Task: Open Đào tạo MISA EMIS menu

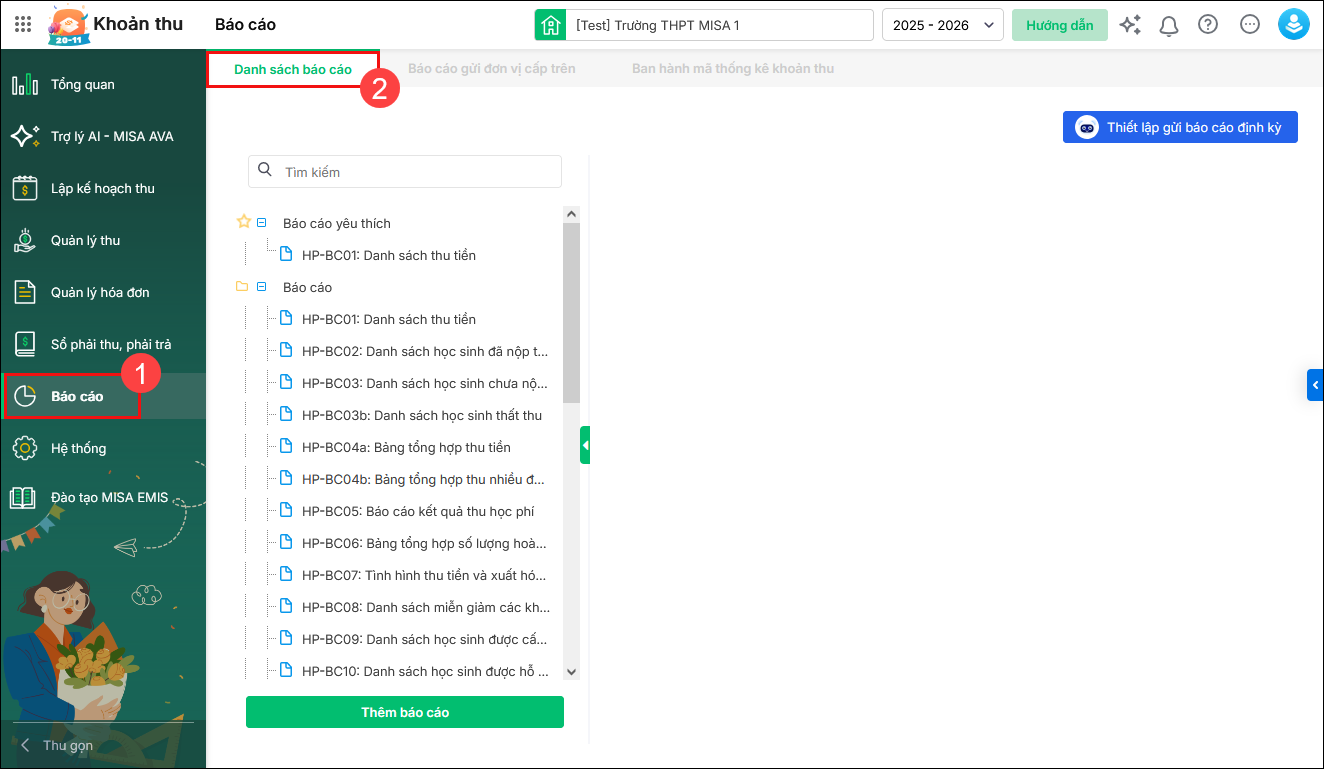Action: tap(103, 497)
